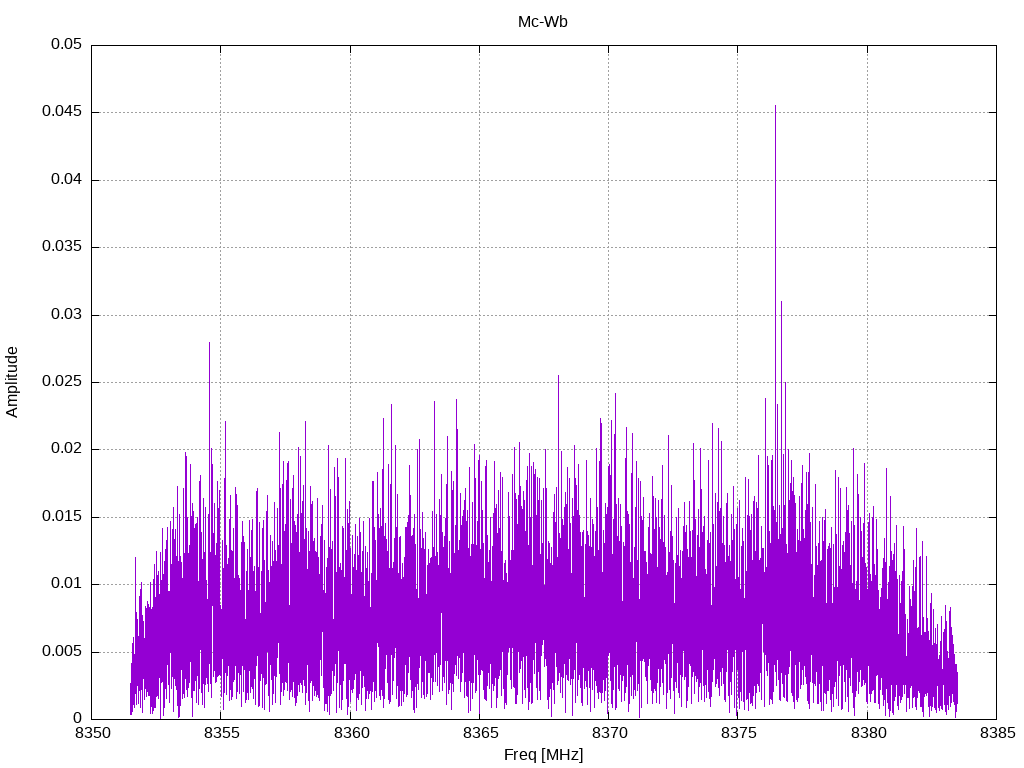Select the tallest spike's tip near 0.045
Viewport: 1024px width, 768px height.
tap(775, 106)
